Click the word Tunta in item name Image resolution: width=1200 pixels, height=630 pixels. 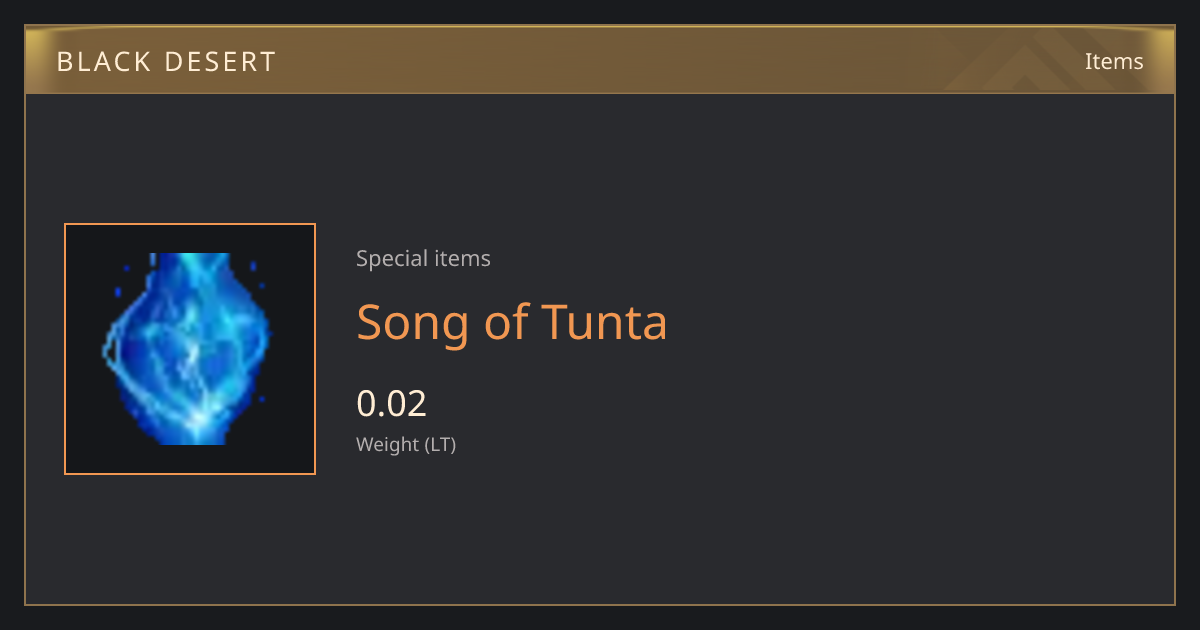click(604, 323)
